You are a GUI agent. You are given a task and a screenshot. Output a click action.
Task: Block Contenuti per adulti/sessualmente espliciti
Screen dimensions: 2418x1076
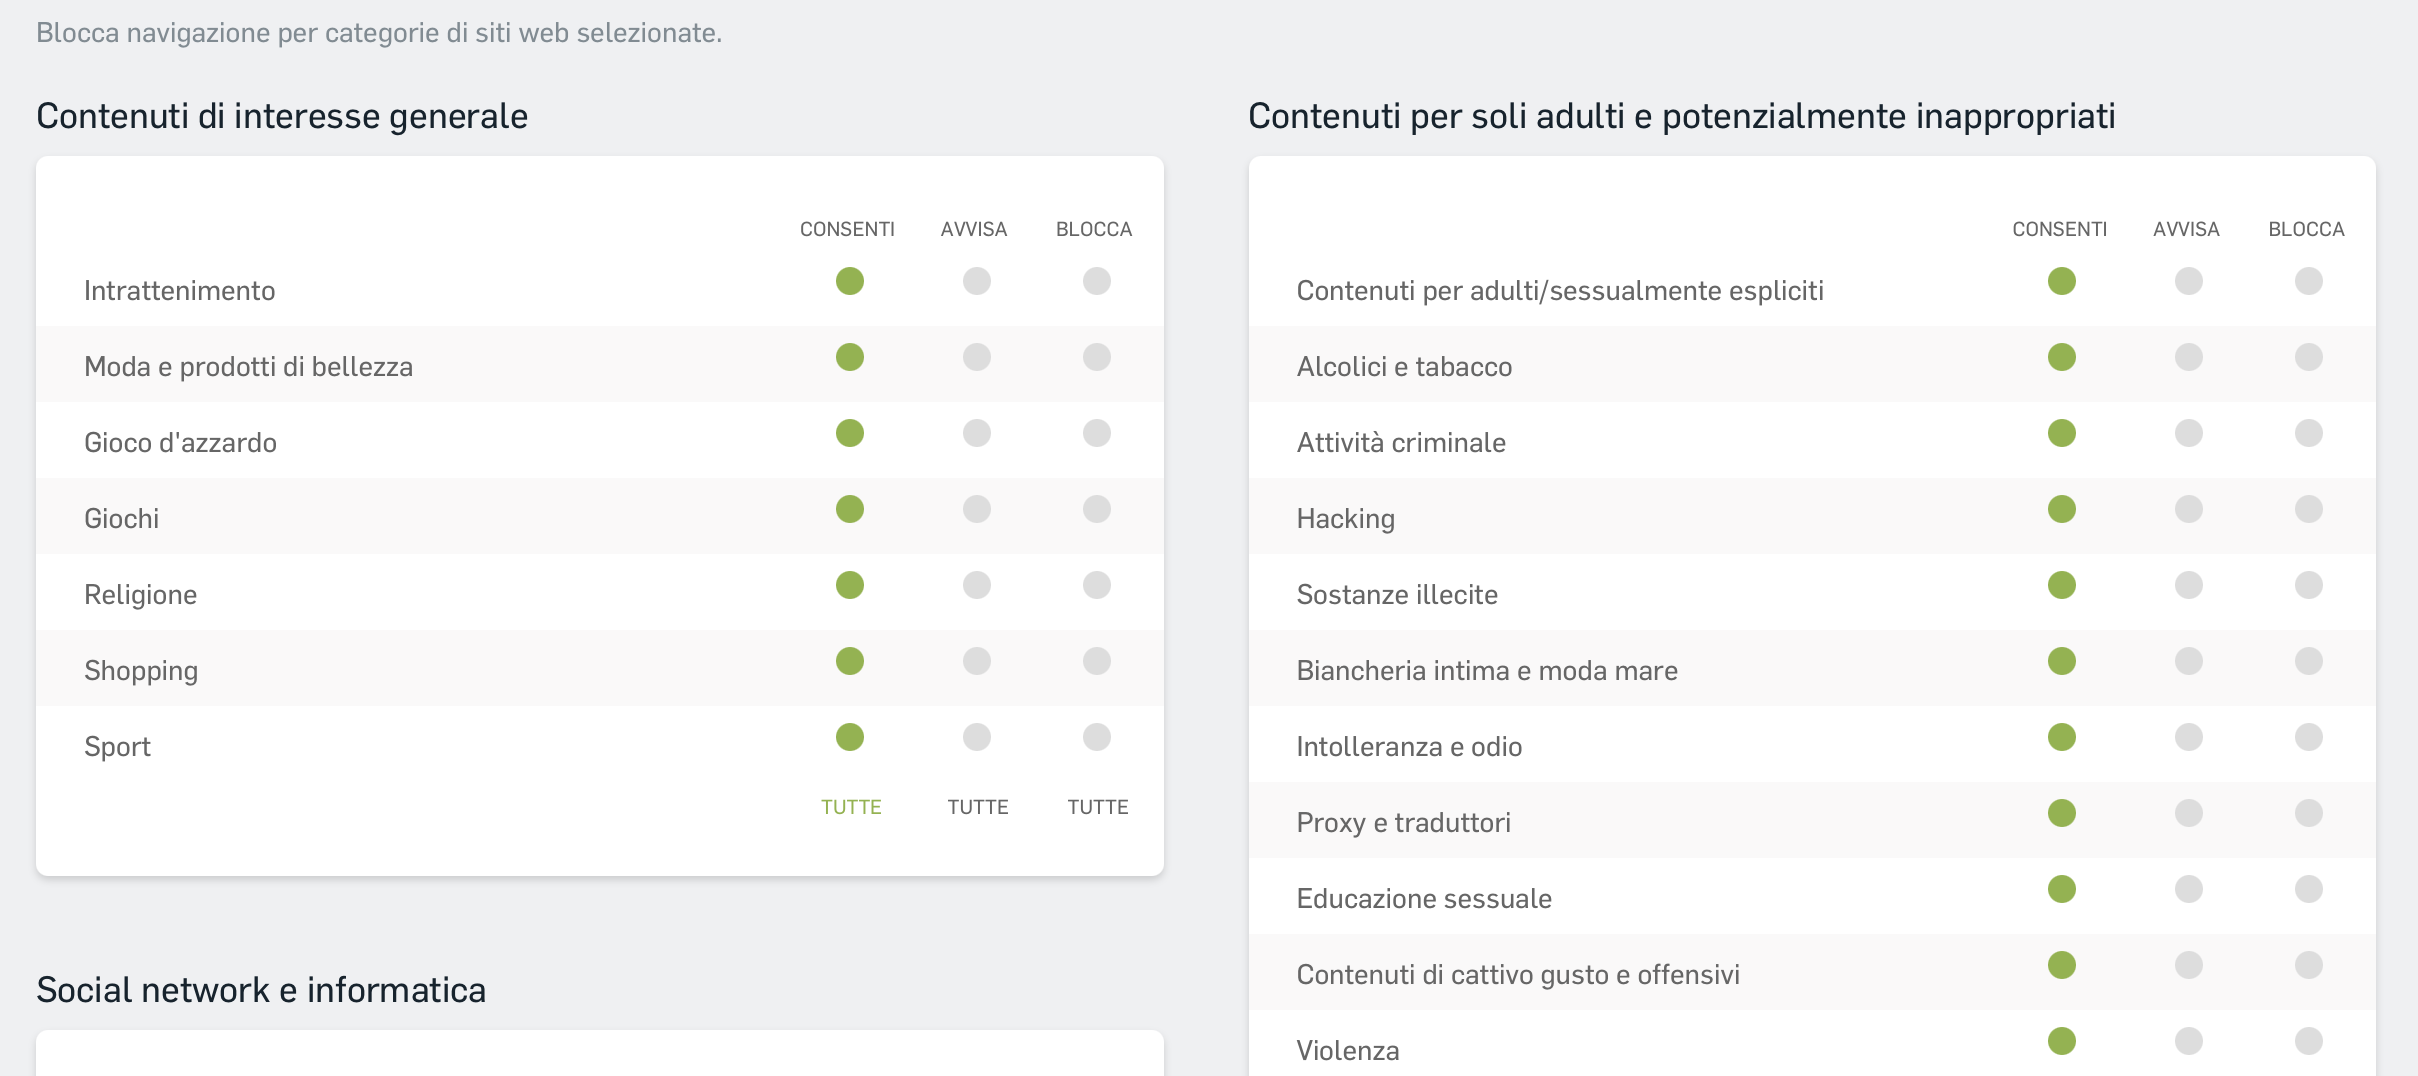click(x=2309, y=281)
